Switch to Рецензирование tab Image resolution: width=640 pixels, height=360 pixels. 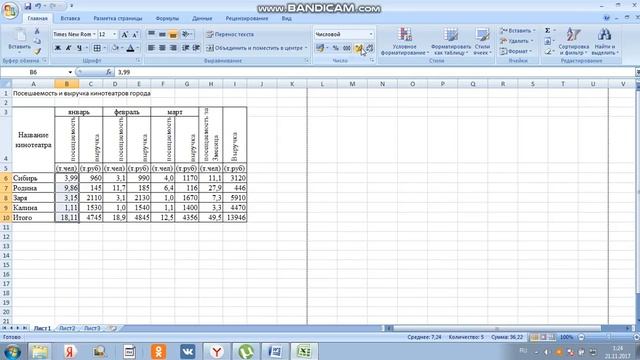(x=247, y=18)
